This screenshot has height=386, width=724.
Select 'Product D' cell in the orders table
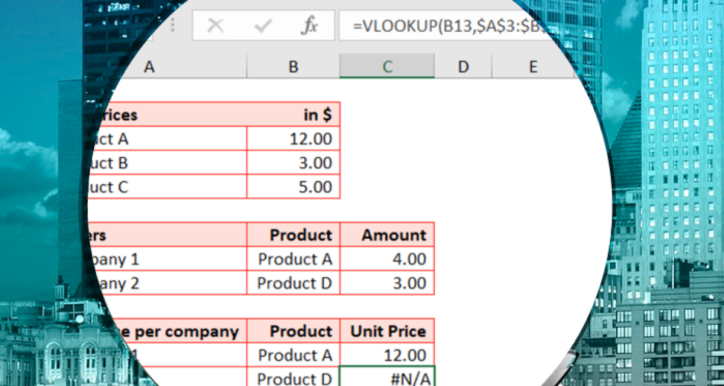pyautogui.click(x=293, y=283)
